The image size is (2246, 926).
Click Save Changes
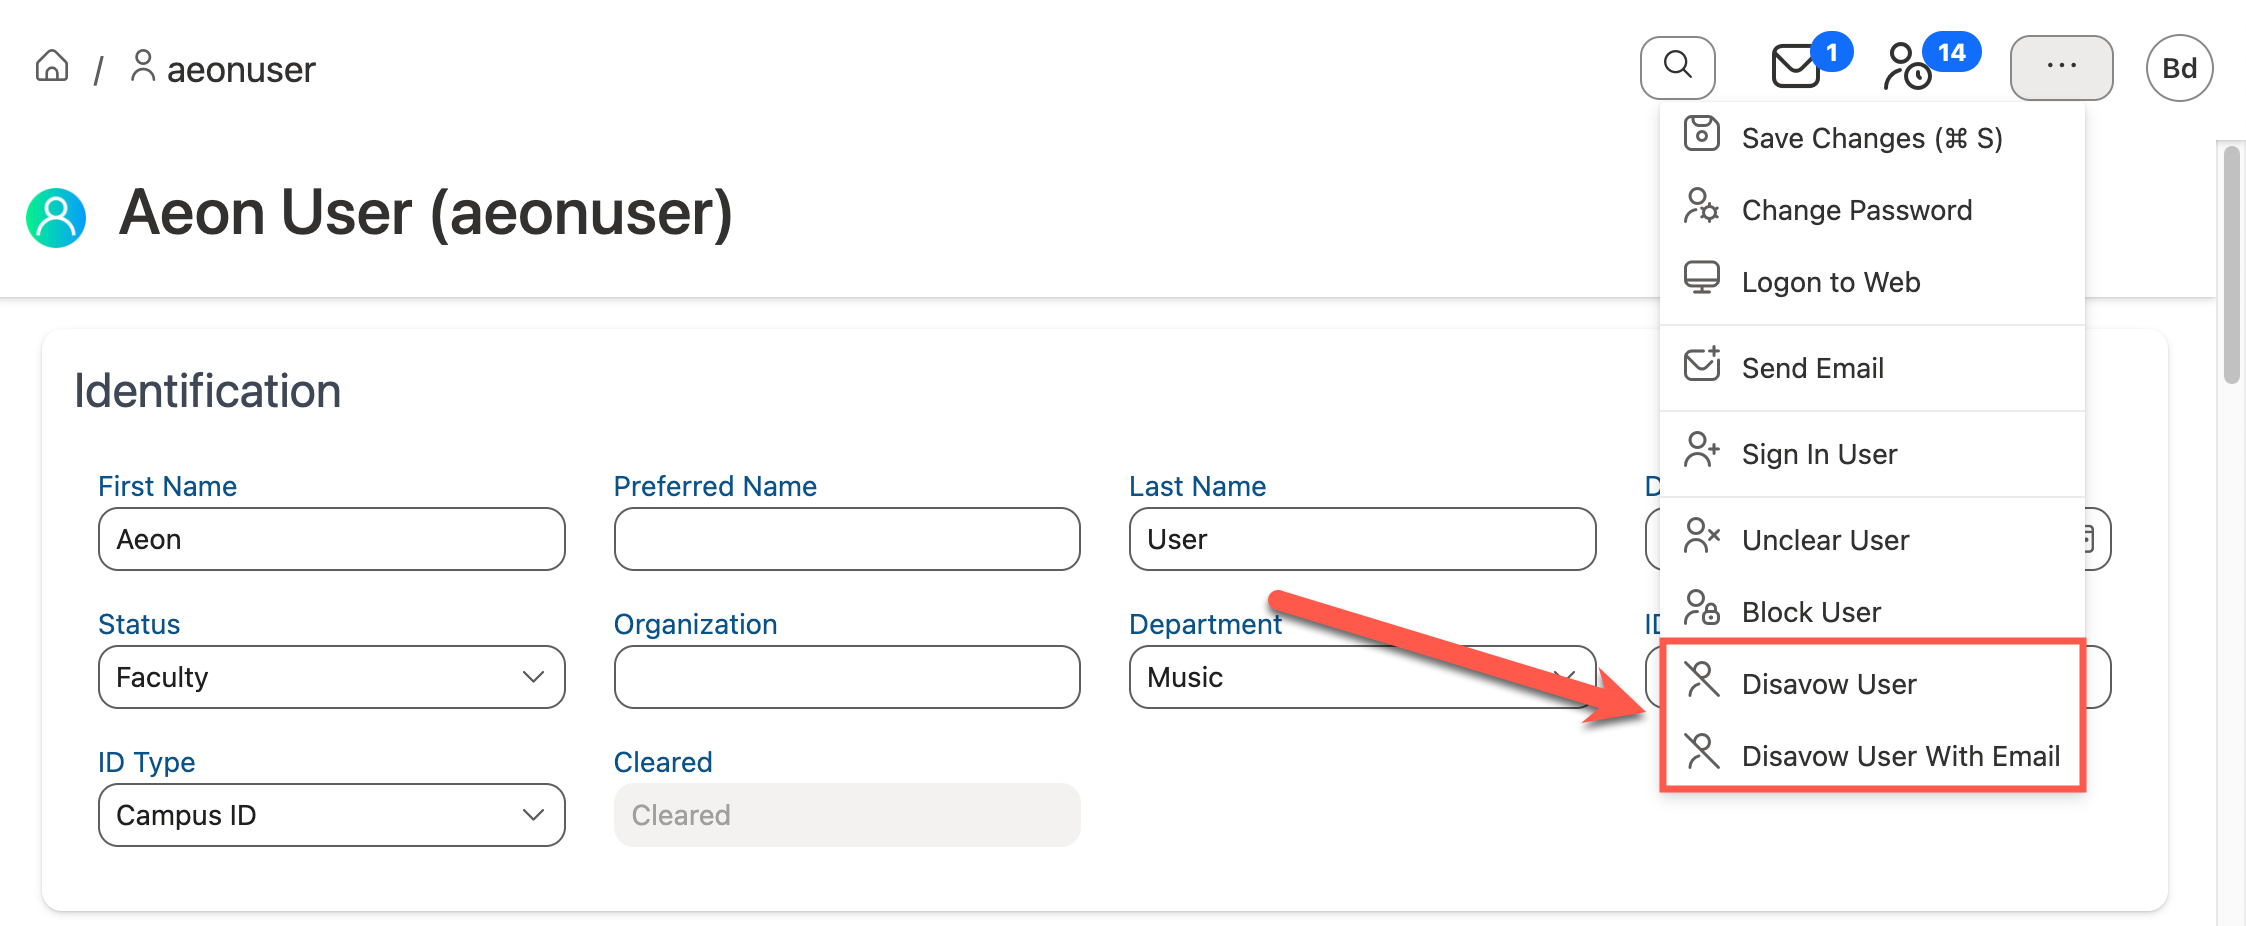click(1872, 138)
